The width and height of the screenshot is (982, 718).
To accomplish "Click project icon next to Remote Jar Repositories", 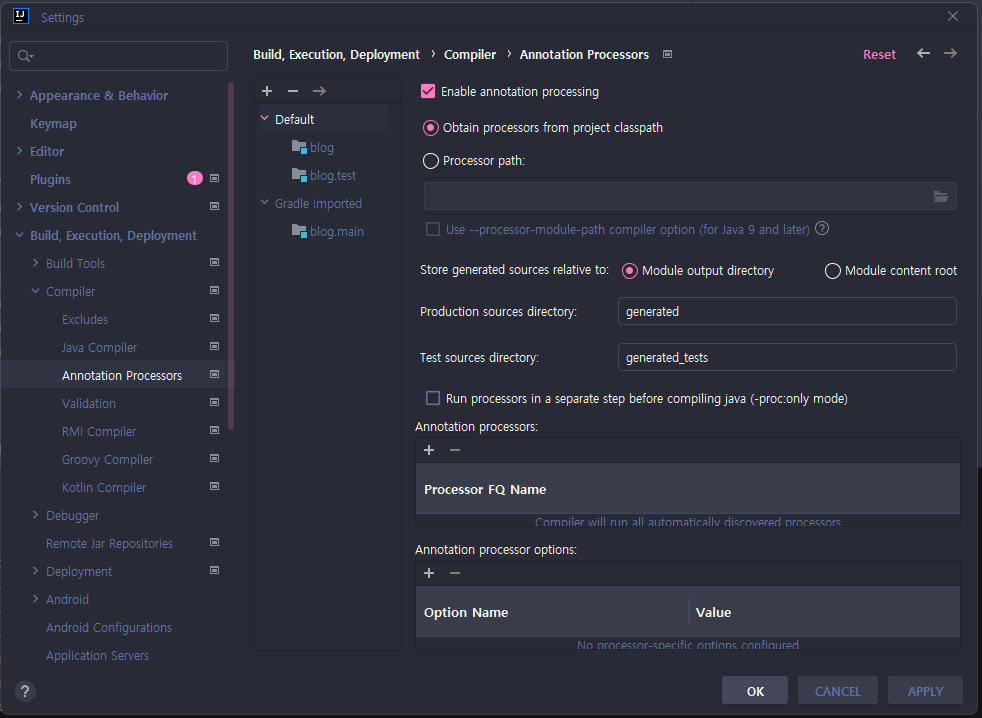I will [214, 543].
